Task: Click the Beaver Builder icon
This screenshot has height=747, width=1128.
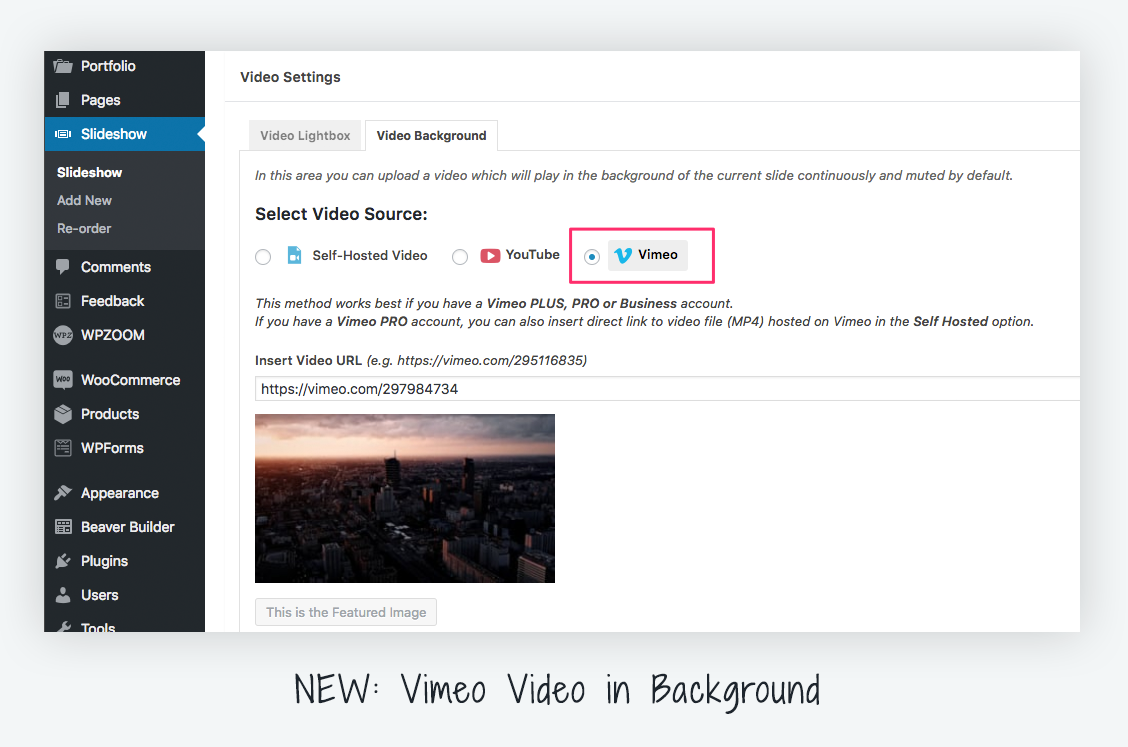Action: pos(63,527)
